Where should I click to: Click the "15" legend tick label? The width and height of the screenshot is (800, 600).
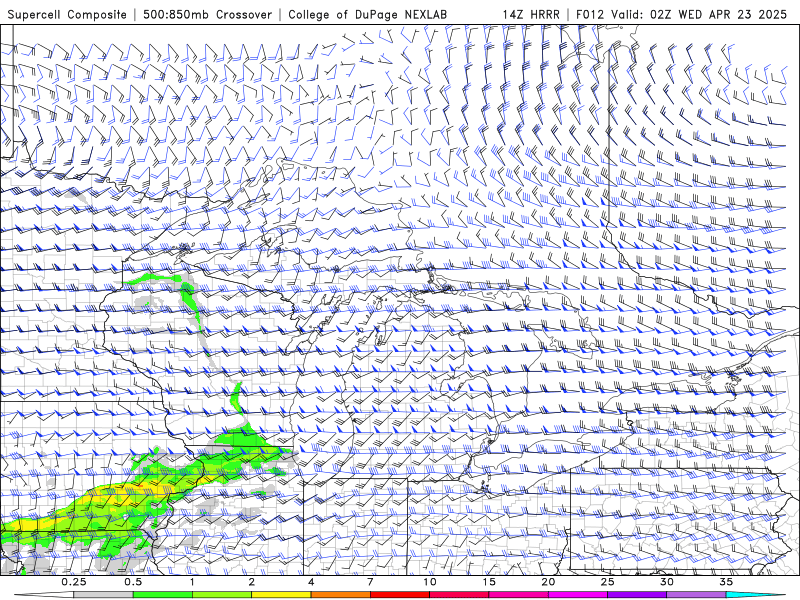[x=489, y=582]
